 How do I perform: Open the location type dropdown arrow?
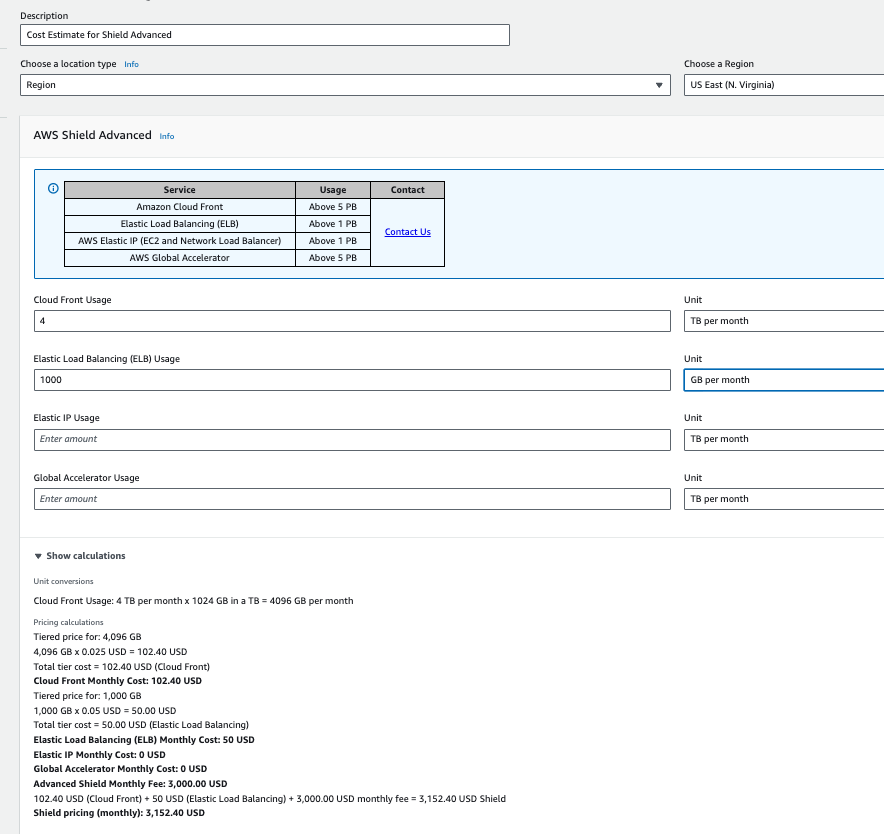pos(658,85)
